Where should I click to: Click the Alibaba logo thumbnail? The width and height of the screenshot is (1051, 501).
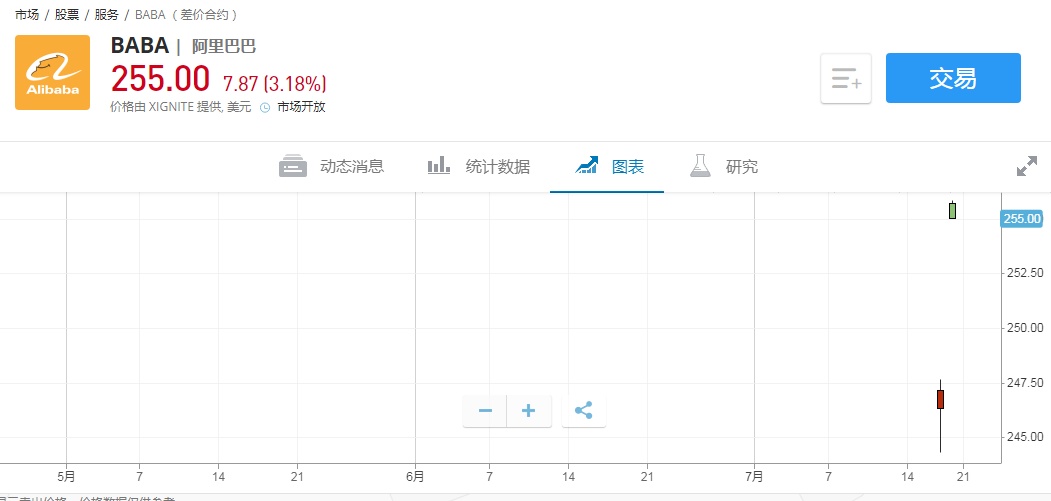(53, 72)
